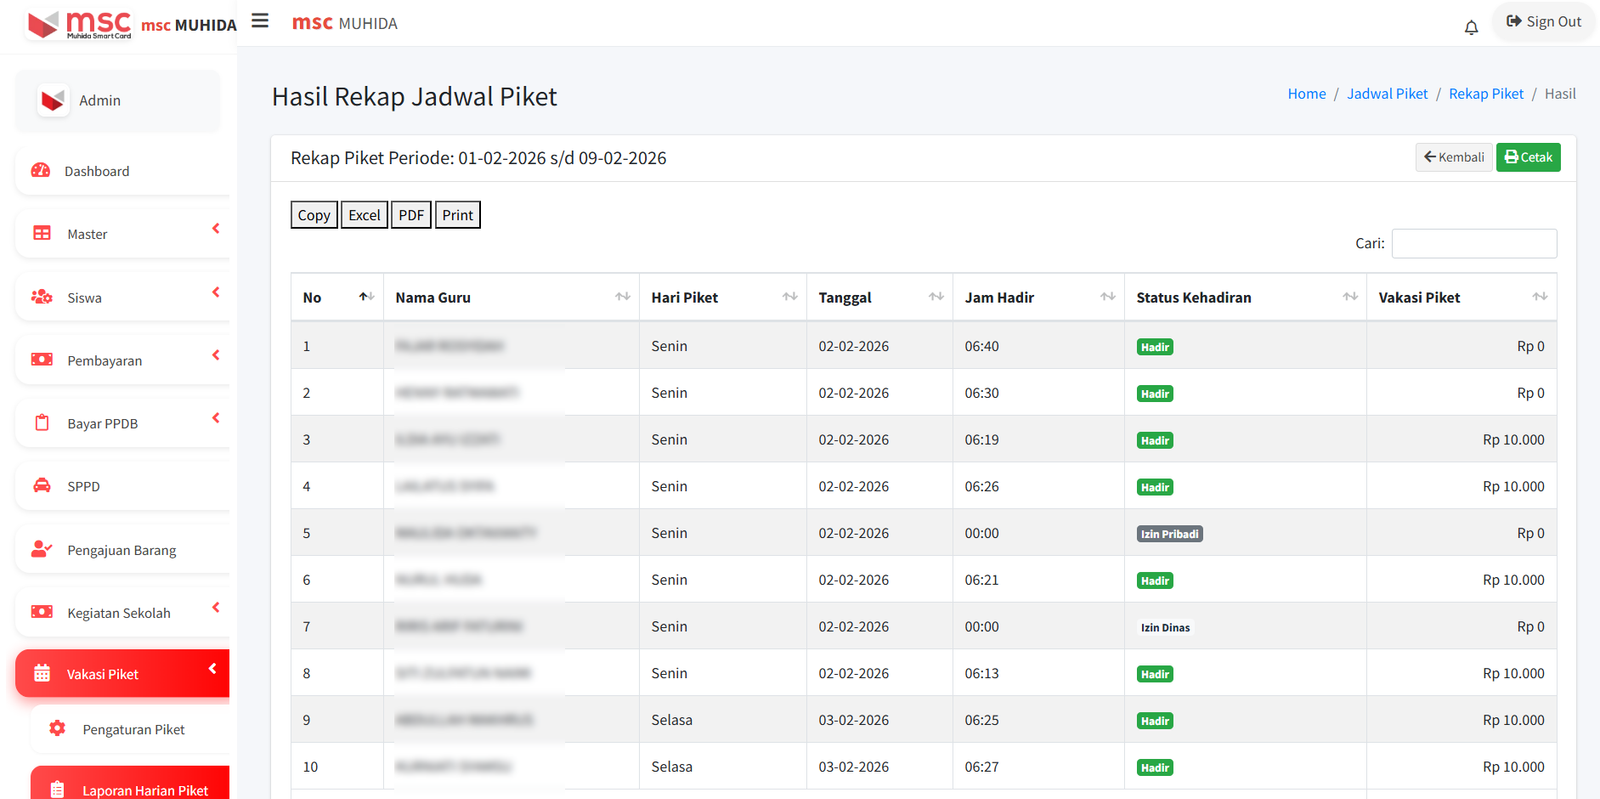Screen dimensions: 1600x799
Task: Click the Pengajuan Barang user icon
Action: [x=41, y=549]
